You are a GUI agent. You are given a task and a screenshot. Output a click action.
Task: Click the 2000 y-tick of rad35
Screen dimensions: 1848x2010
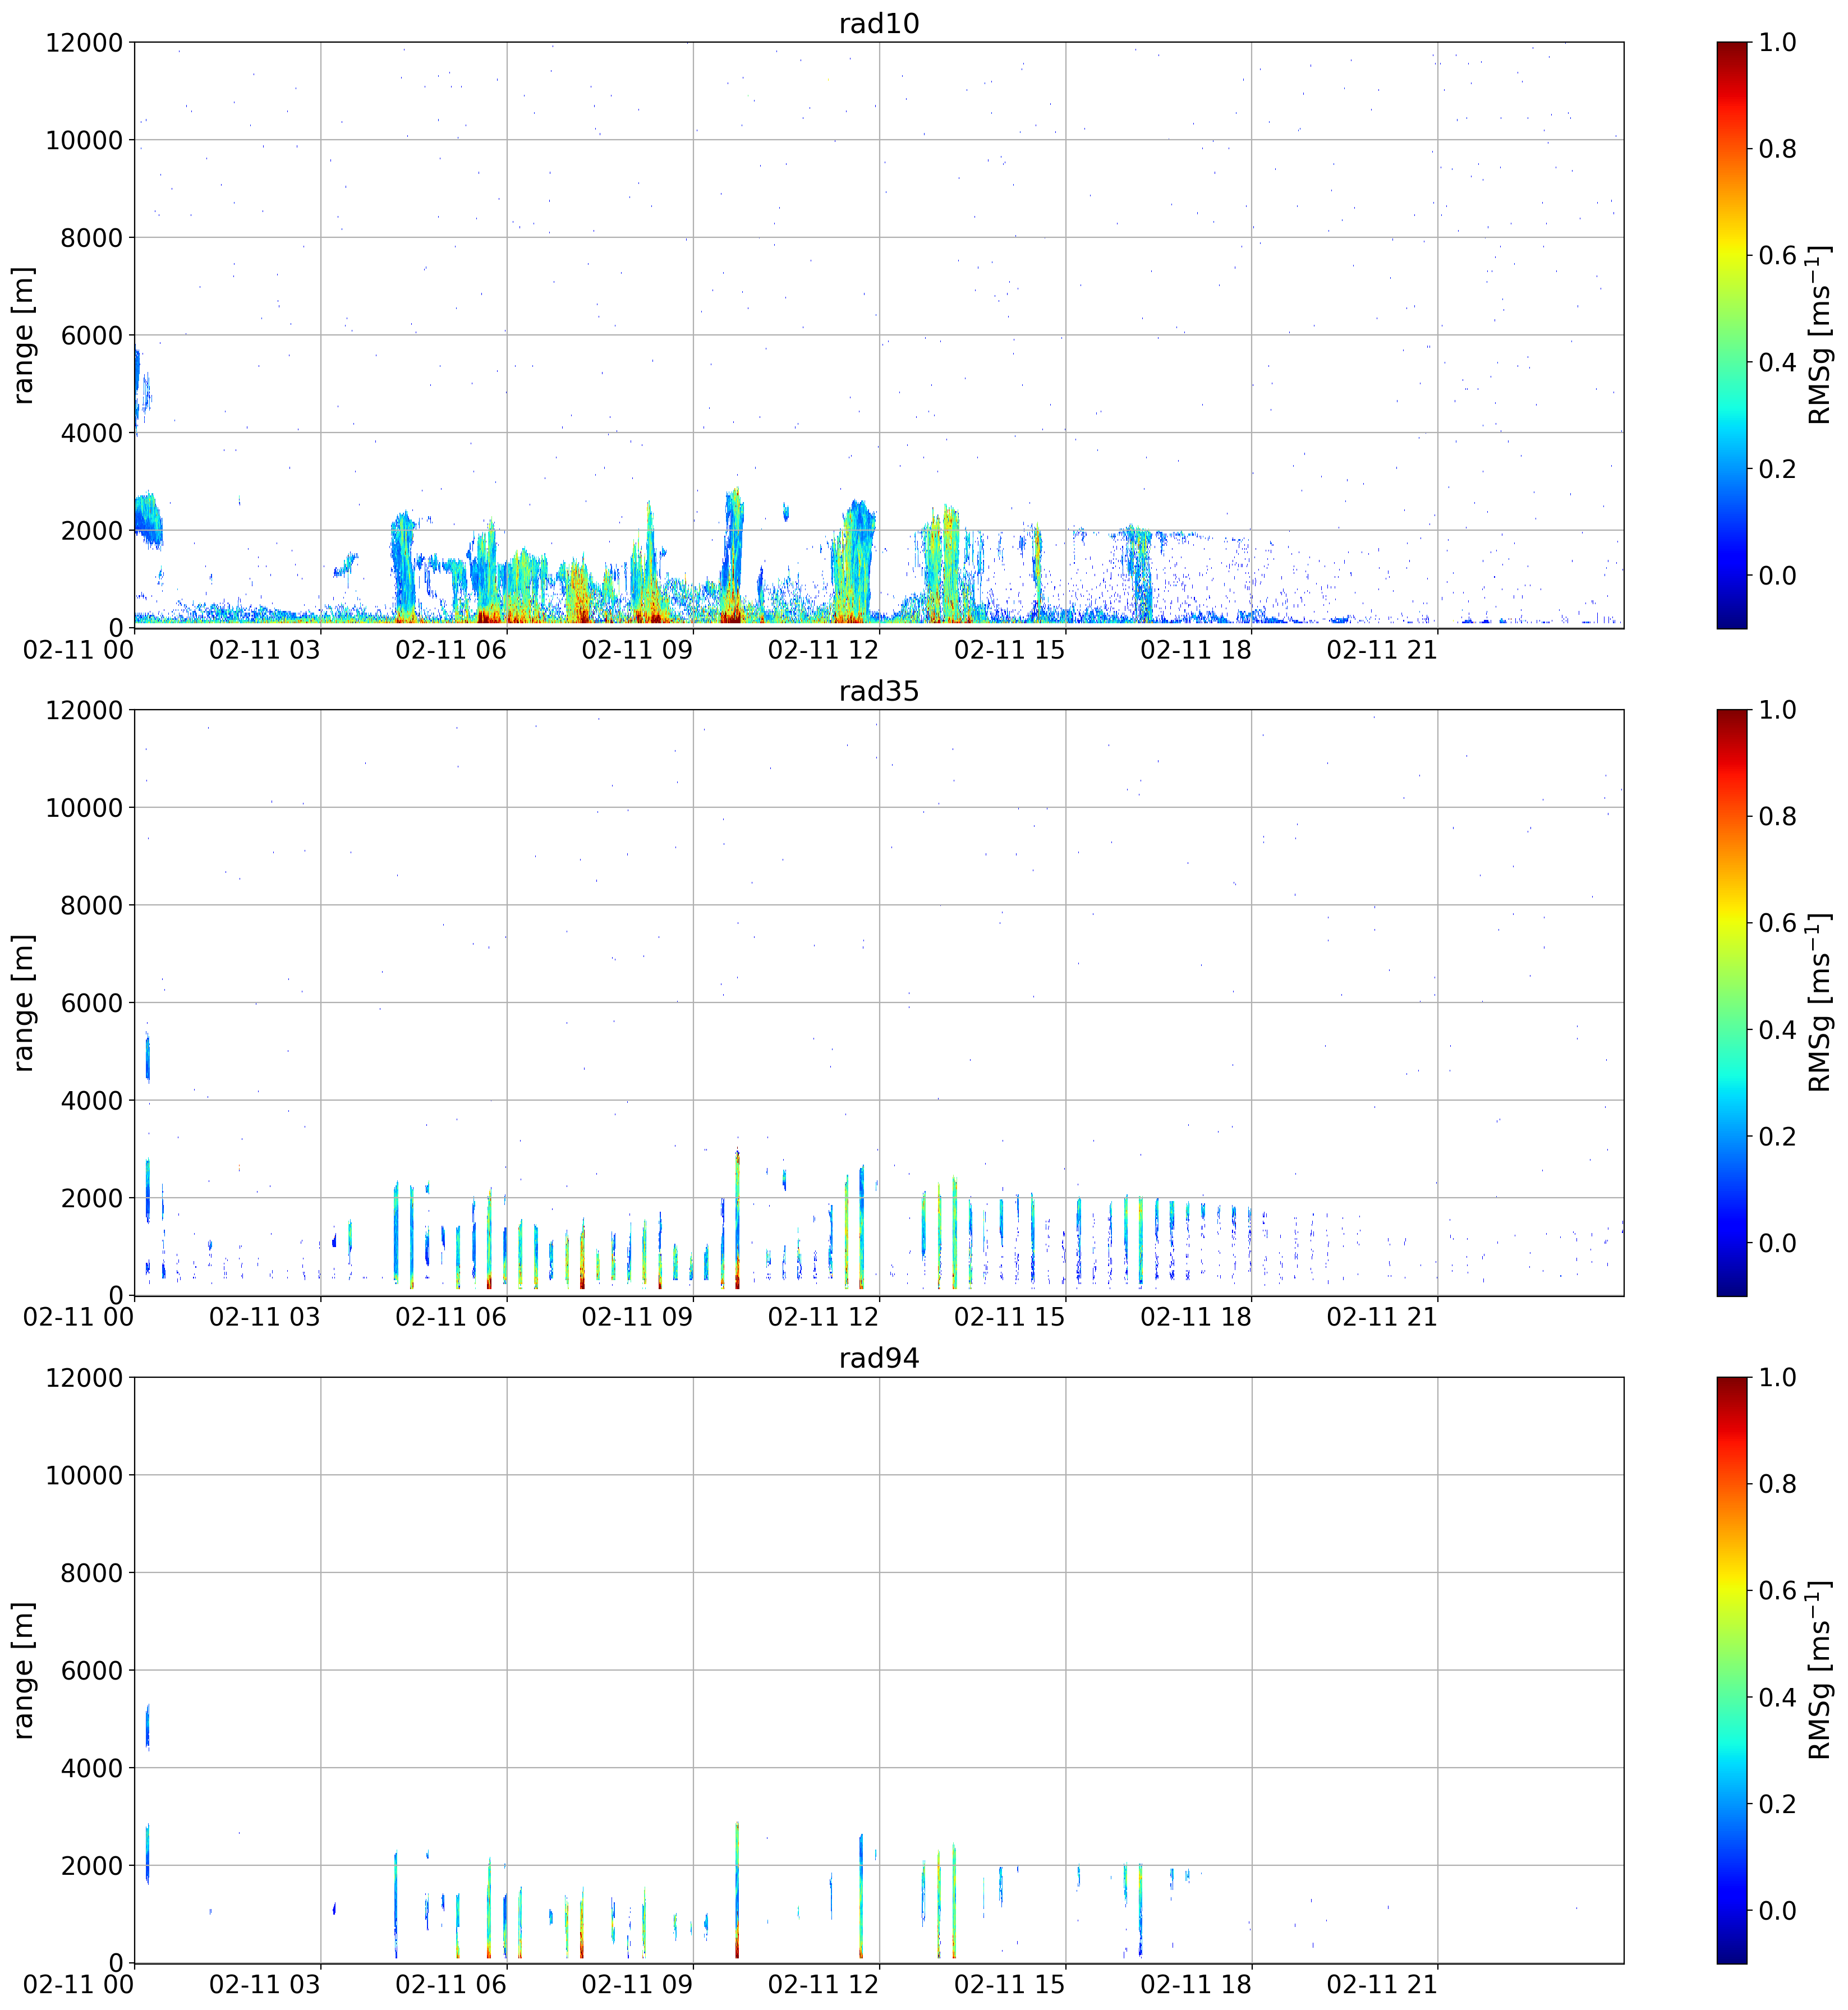coord(92,1198)
